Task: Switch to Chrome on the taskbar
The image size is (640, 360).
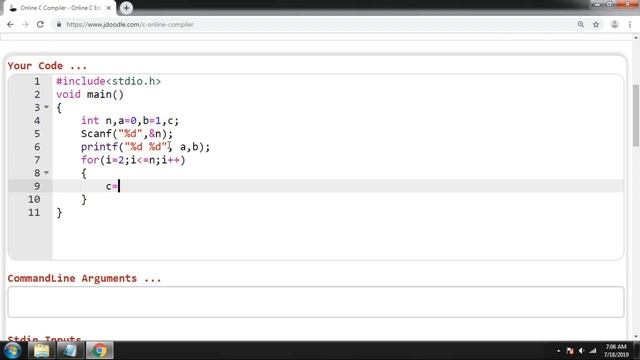Action: tap(99, 351)
